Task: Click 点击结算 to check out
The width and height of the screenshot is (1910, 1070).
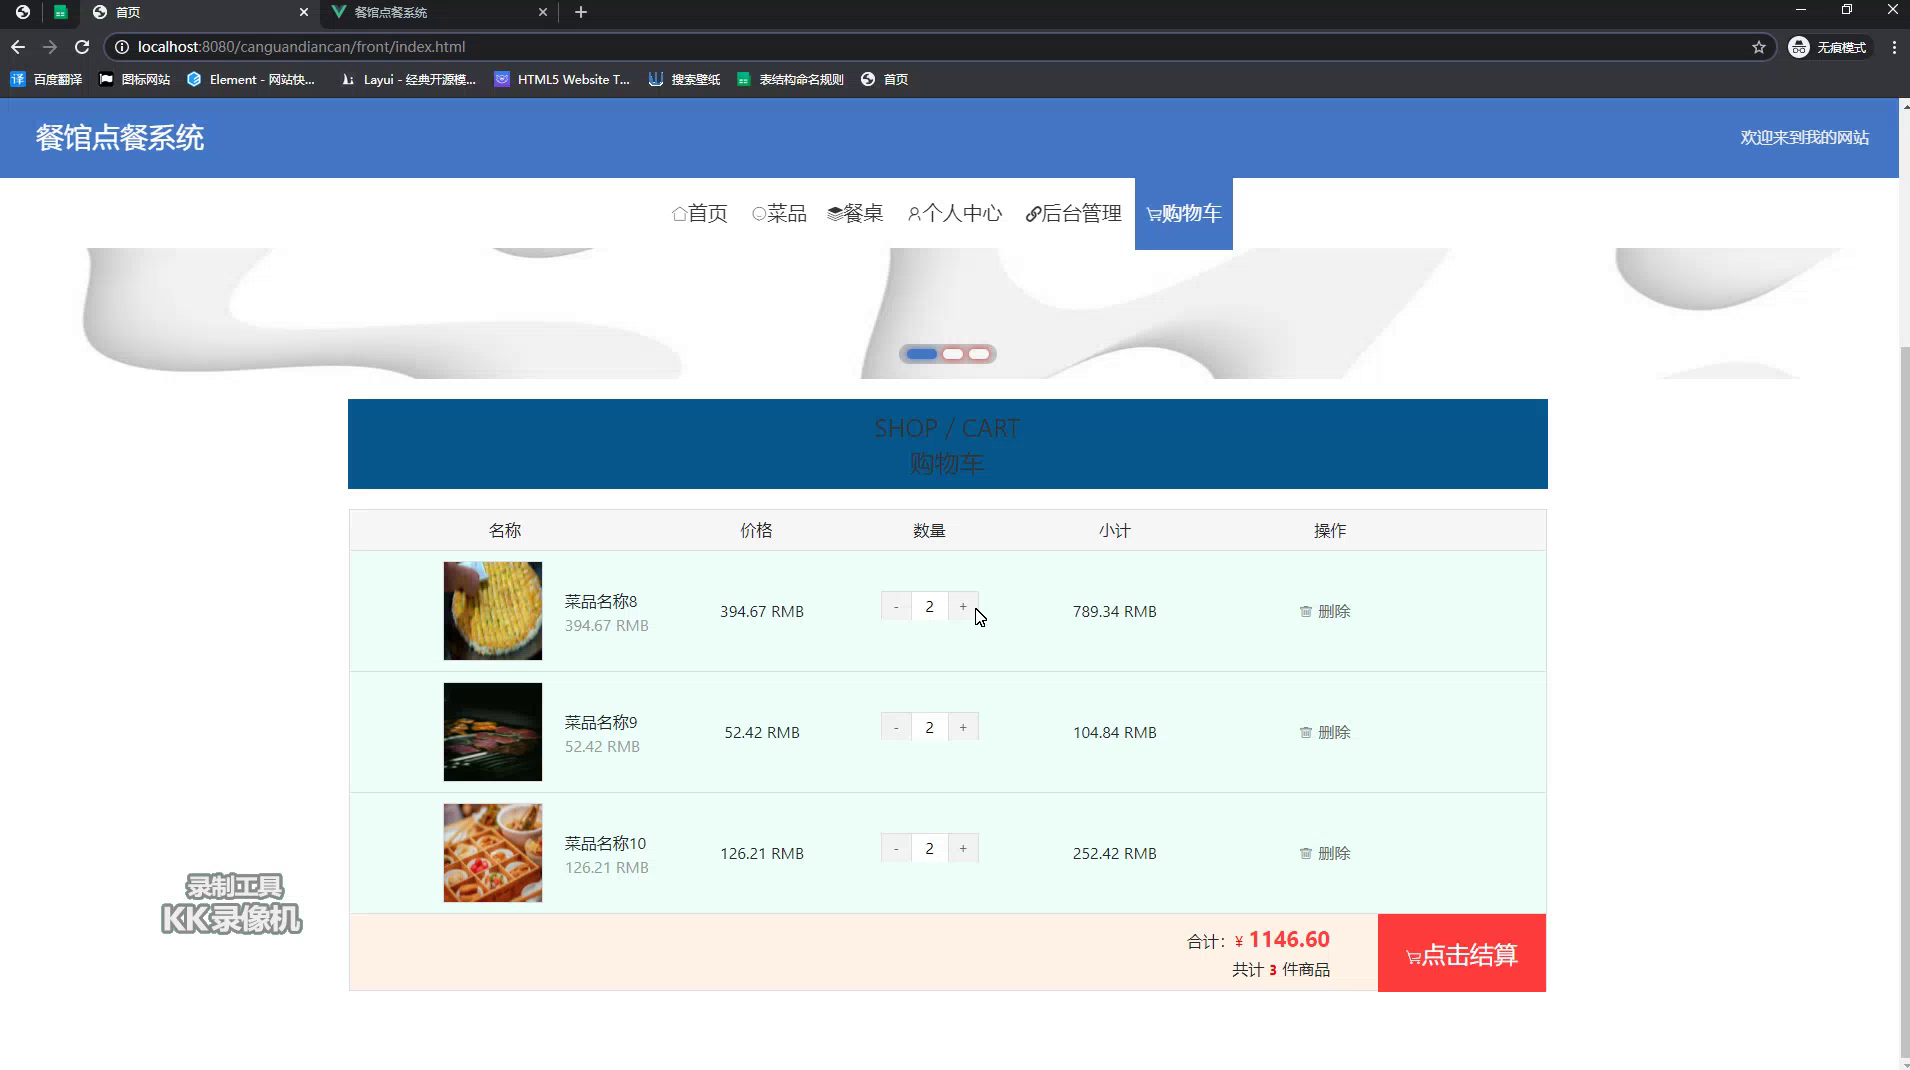Action: pyautogui.click(x=1462, y=953)
